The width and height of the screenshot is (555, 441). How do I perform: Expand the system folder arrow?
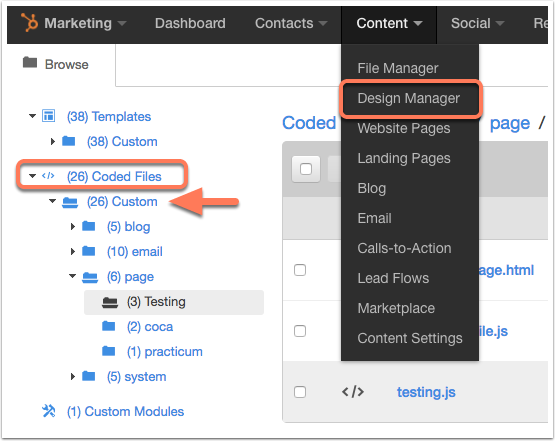point(73,376)
